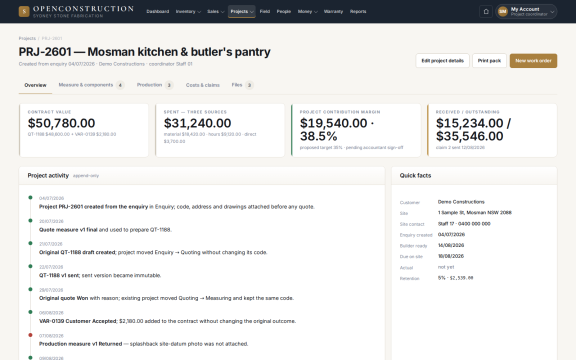The image size is (576, 360).
Task: Switch to the Production tab
Action: [155, 85]
